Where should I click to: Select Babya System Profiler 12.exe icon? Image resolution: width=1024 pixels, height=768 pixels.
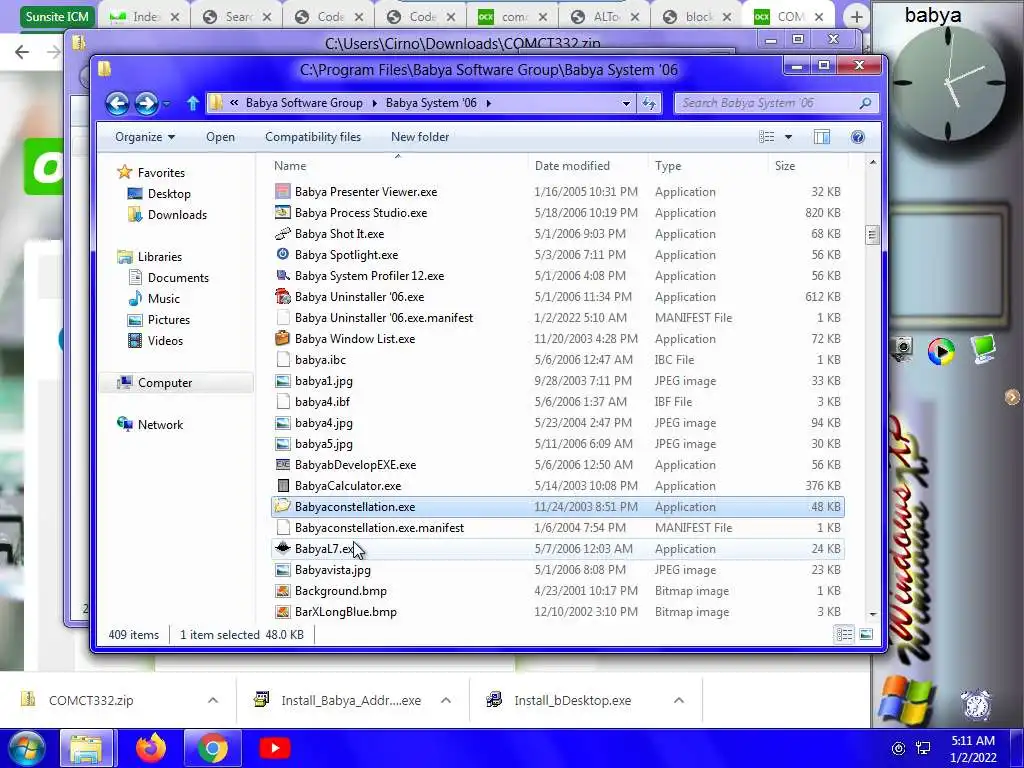click(x=283, y=276)
